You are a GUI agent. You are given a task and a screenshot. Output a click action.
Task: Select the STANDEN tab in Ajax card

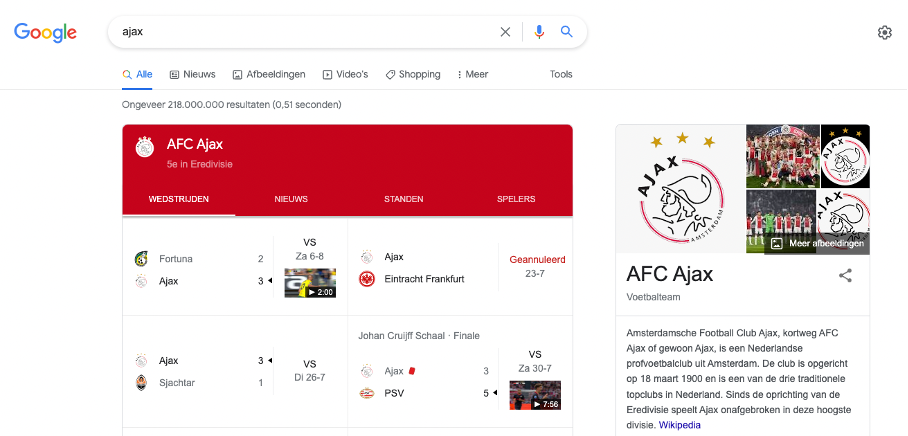point(404,199)
